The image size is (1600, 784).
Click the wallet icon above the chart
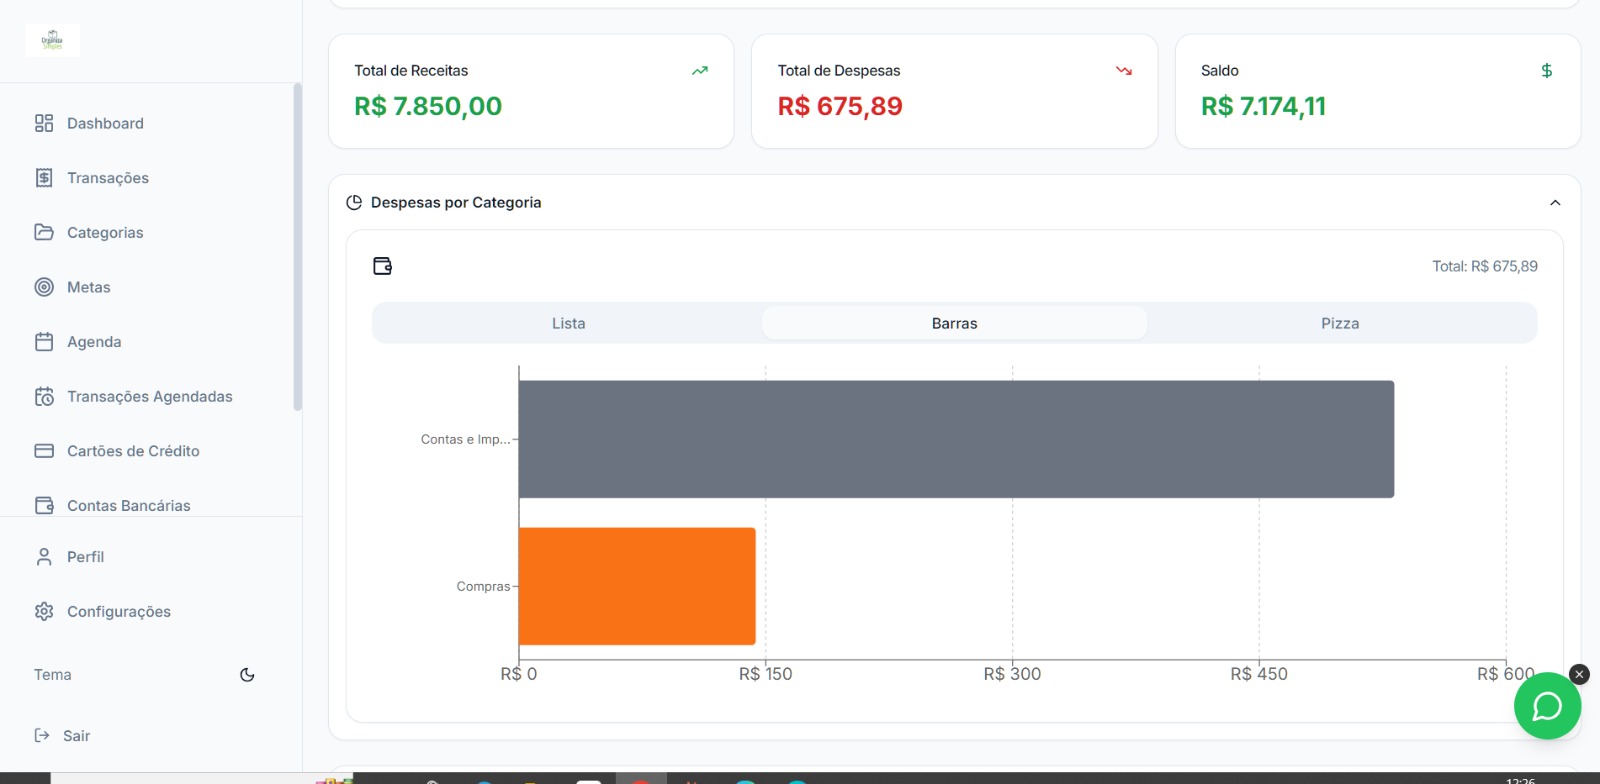pyautogui.click(x=382, y=266)
